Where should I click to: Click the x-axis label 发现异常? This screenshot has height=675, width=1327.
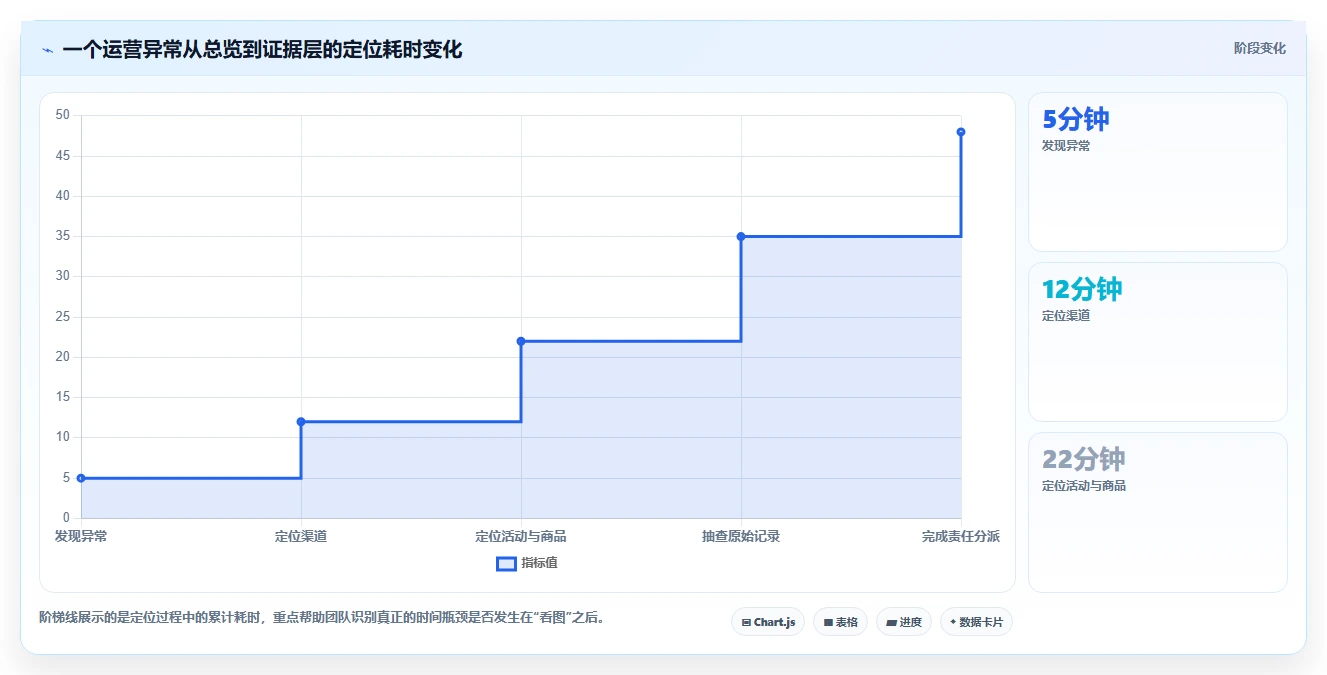[x=81, y=536]
